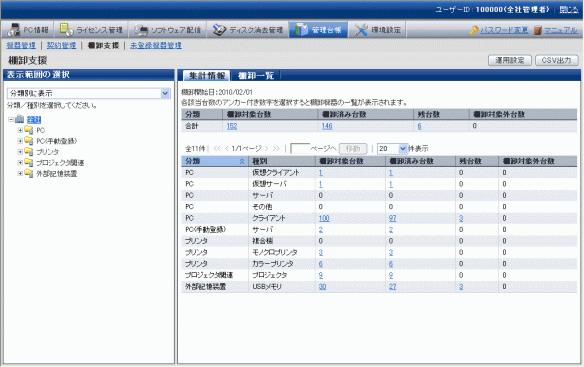Click the 種別 column header
584x367 pixels.
(x=282, y=161)
